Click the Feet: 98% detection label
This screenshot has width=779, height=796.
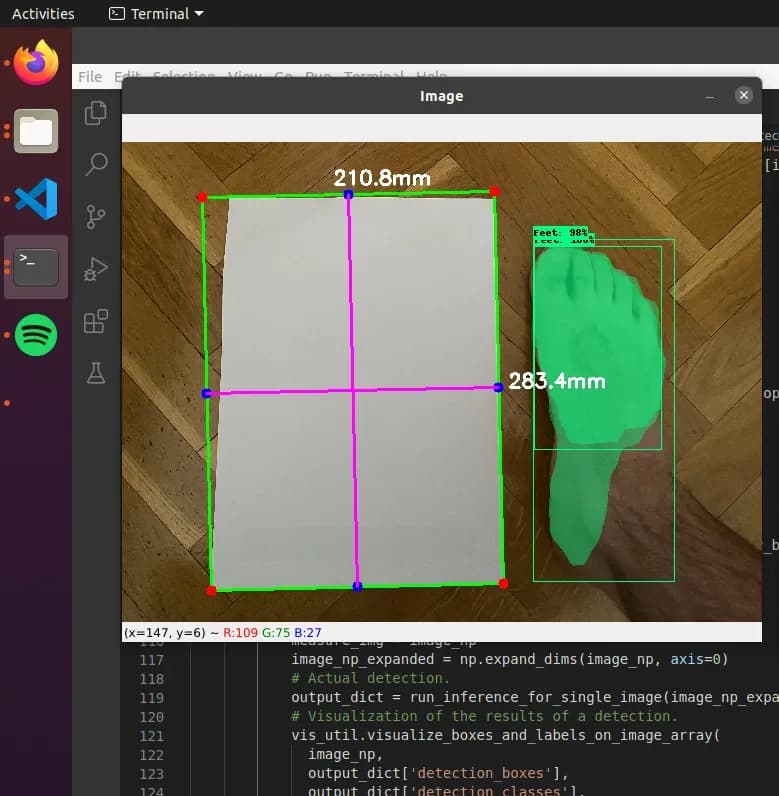tap(560, 233)
